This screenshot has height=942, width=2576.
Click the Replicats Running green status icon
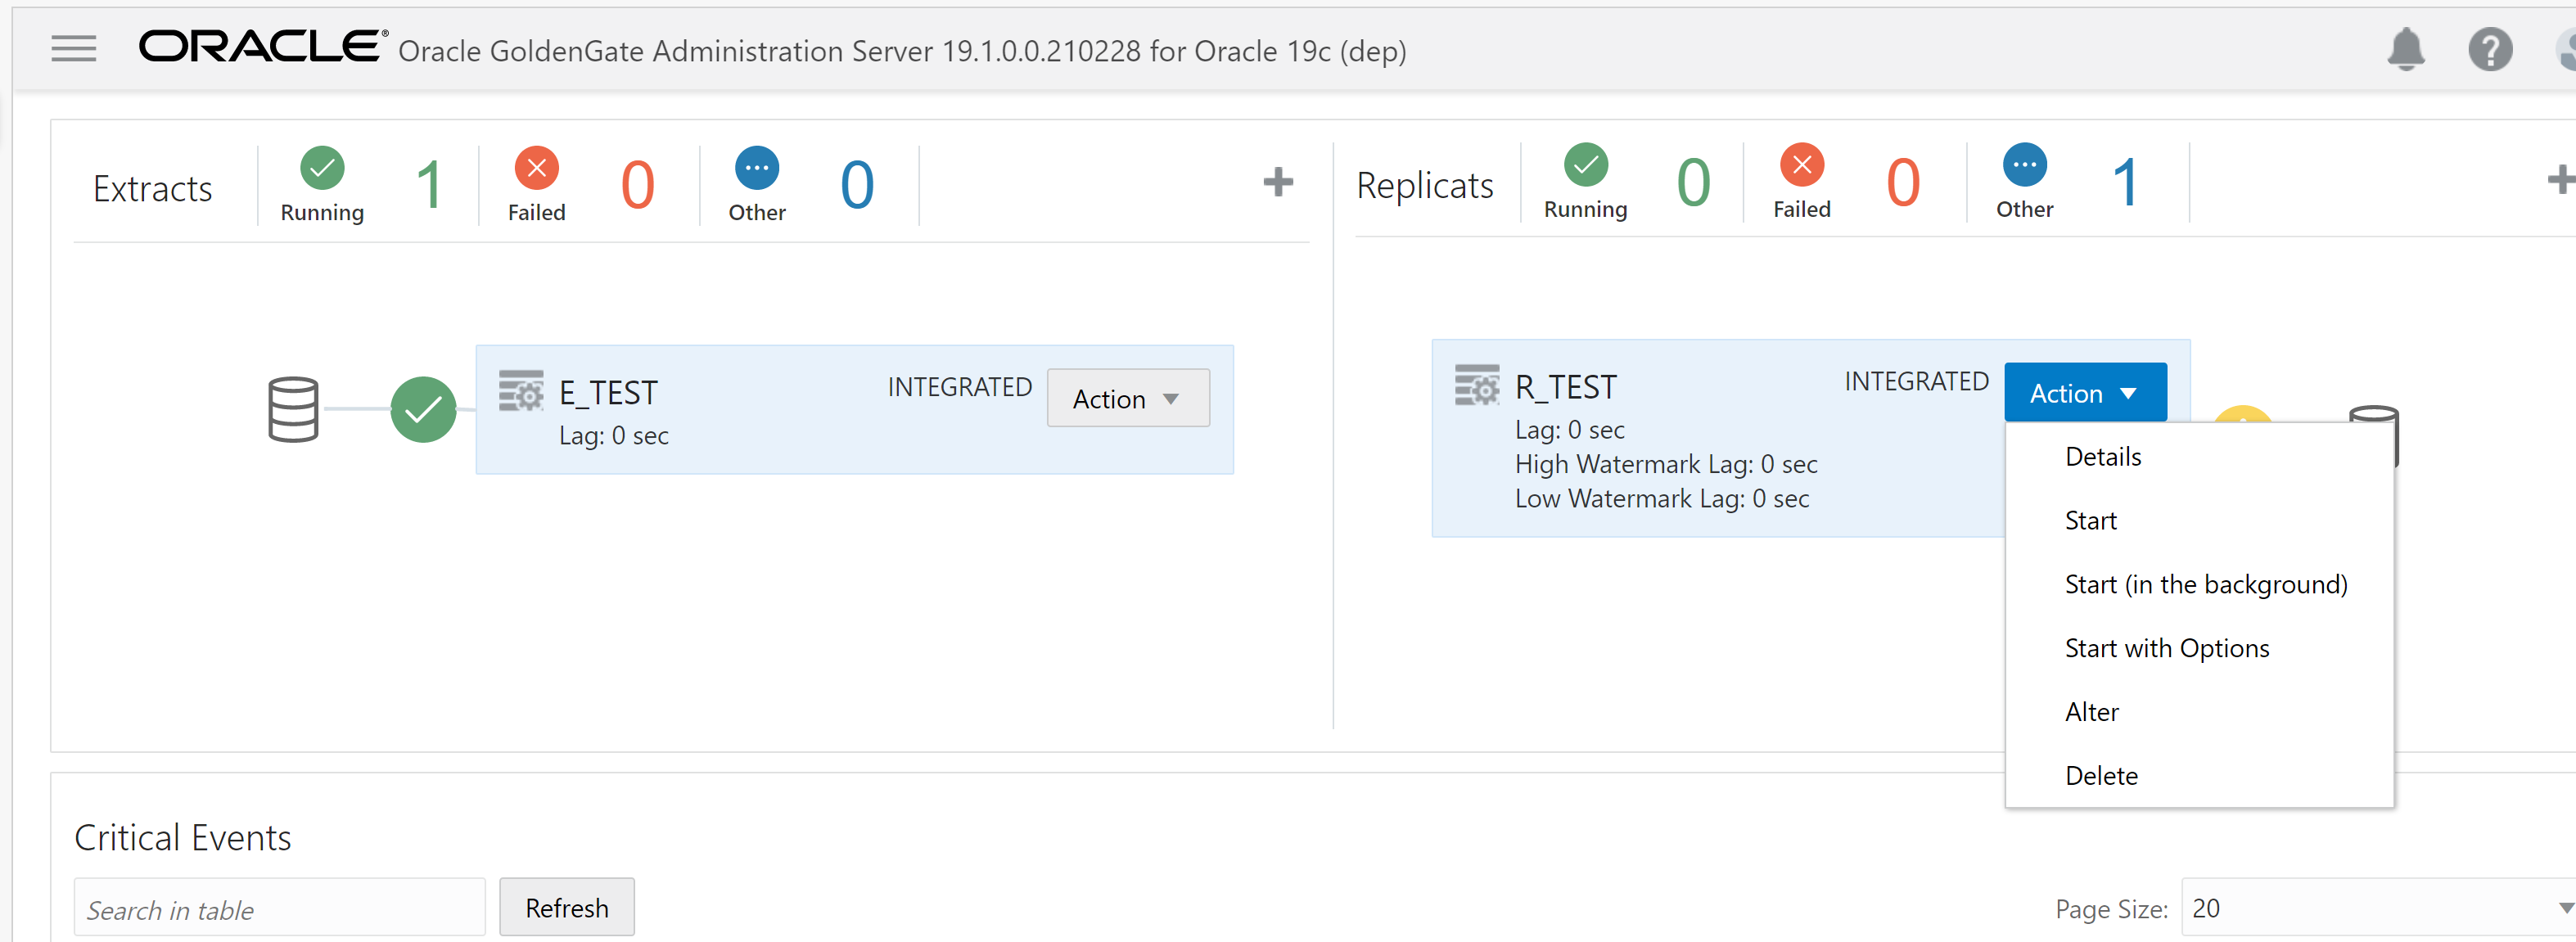[1585, 165]
